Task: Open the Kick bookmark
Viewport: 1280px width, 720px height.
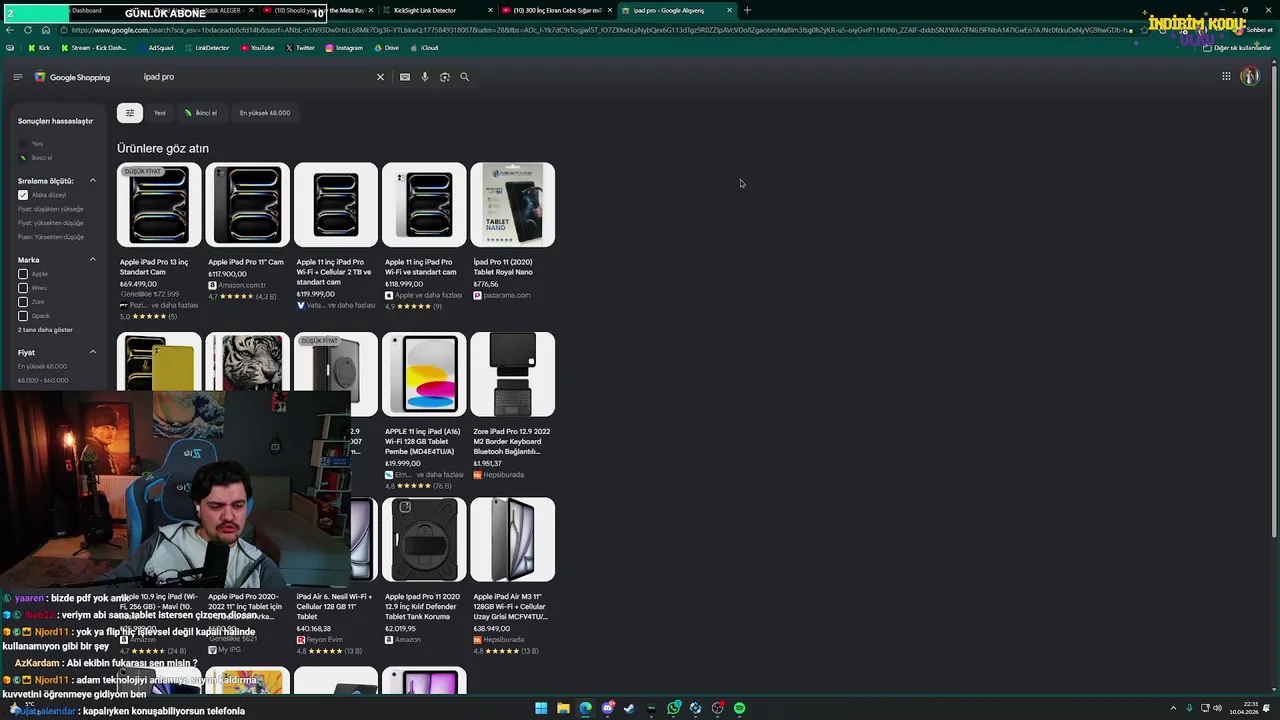Action: (x=39, y=48)
